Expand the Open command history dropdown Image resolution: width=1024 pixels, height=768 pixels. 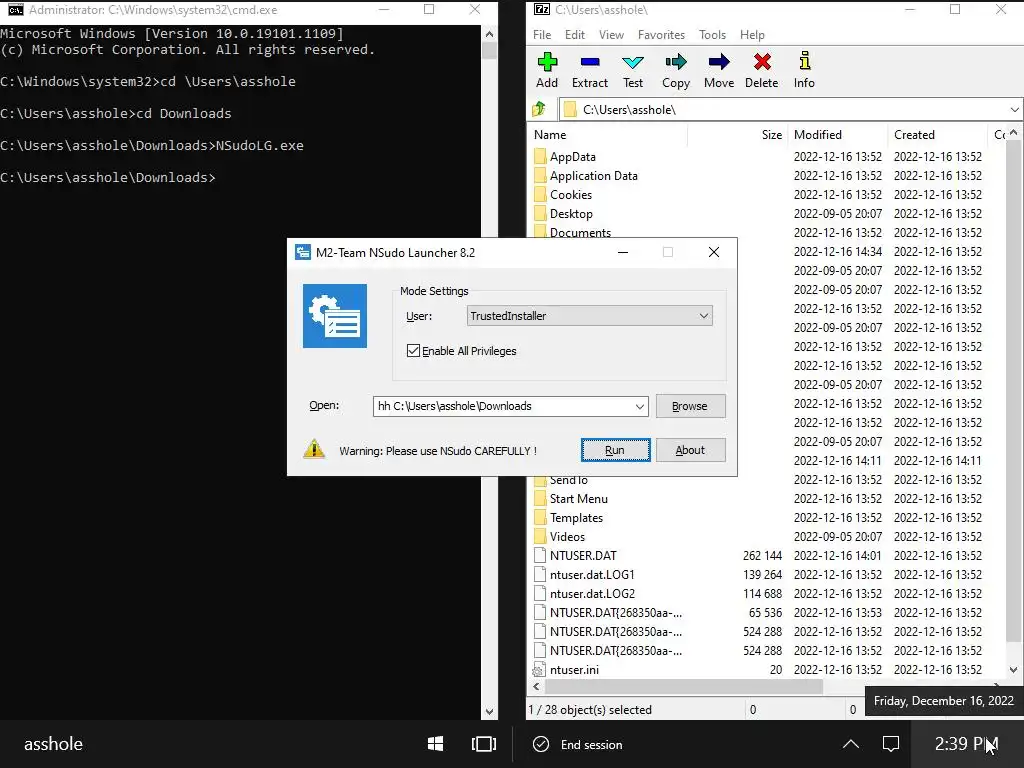click(640, 406)
